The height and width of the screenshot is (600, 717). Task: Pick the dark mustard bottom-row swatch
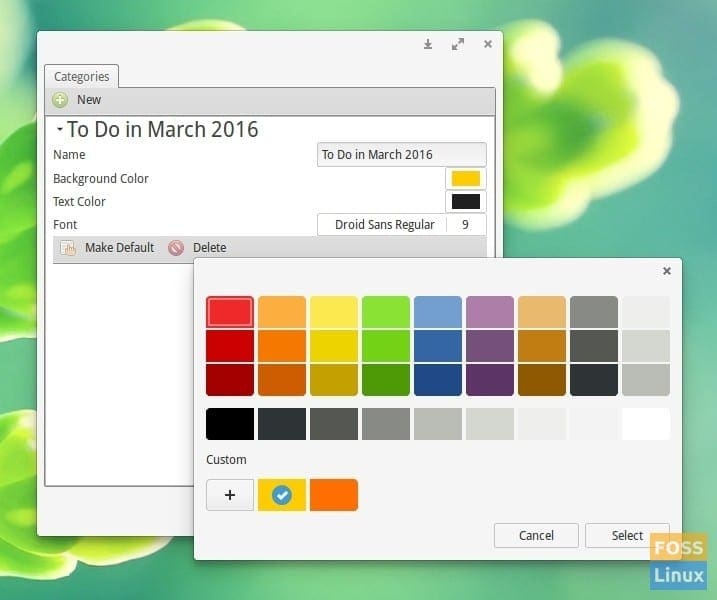(334, 380)
